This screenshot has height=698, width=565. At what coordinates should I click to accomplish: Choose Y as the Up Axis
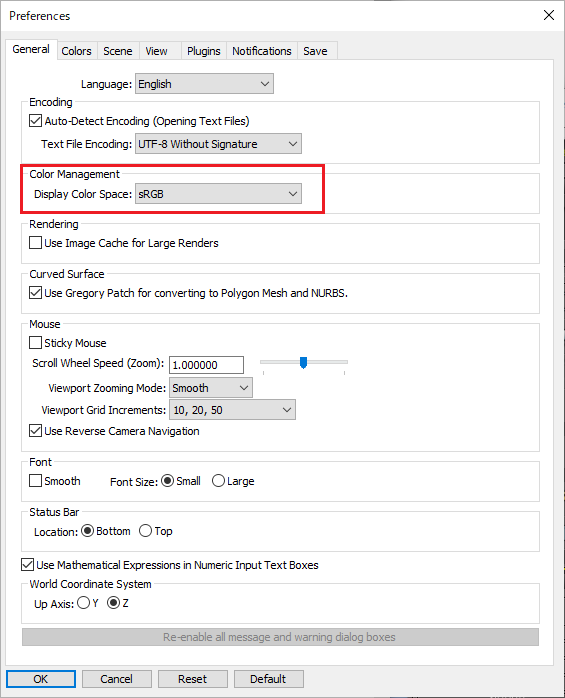point(83,603)
